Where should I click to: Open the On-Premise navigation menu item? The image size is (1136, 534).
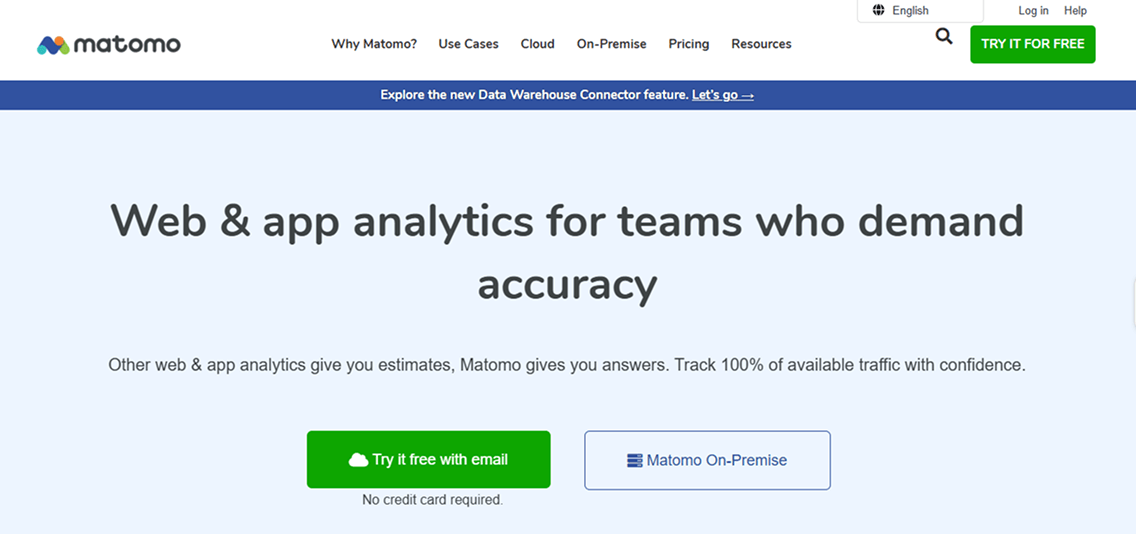[611, 44]
